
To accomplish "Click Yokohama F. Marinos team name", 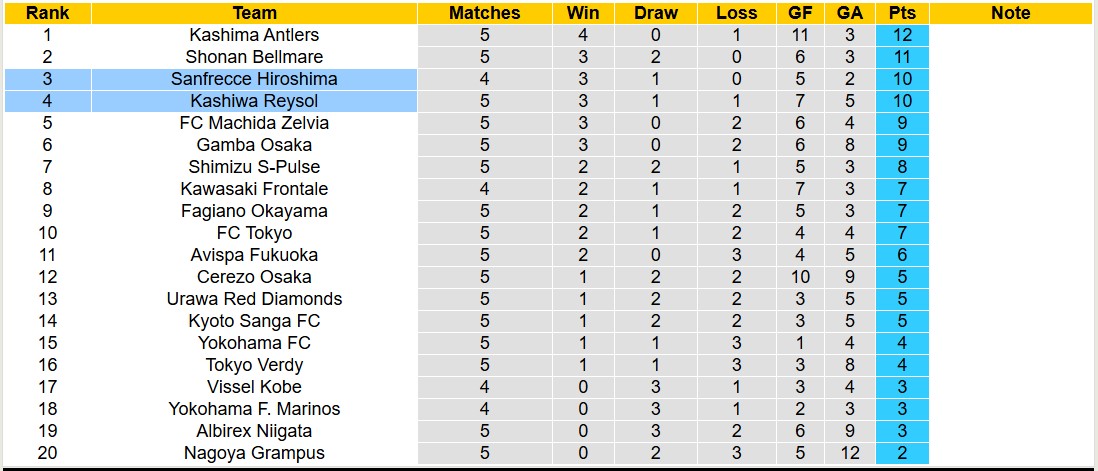I will tap(254, 409).
